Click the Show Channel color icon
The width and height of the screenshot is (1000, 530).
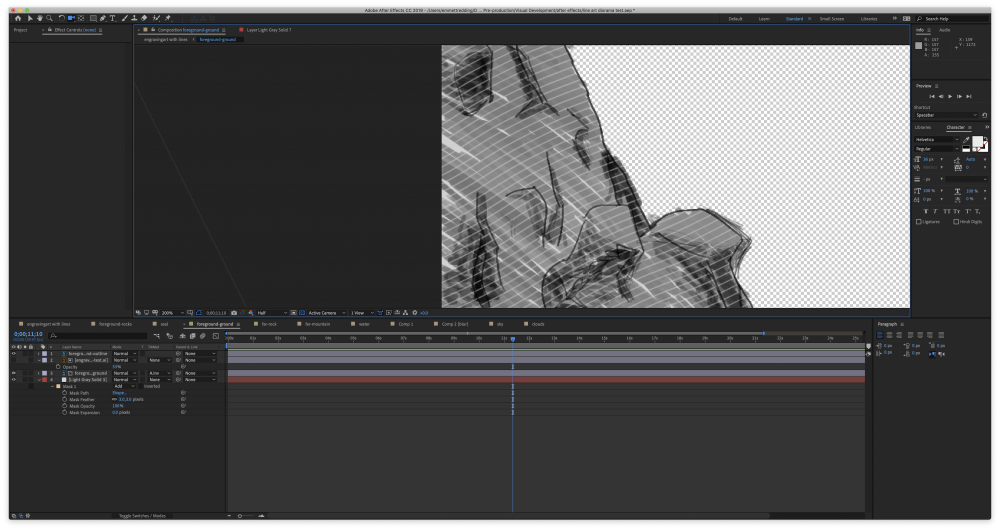tap(251, 313)
